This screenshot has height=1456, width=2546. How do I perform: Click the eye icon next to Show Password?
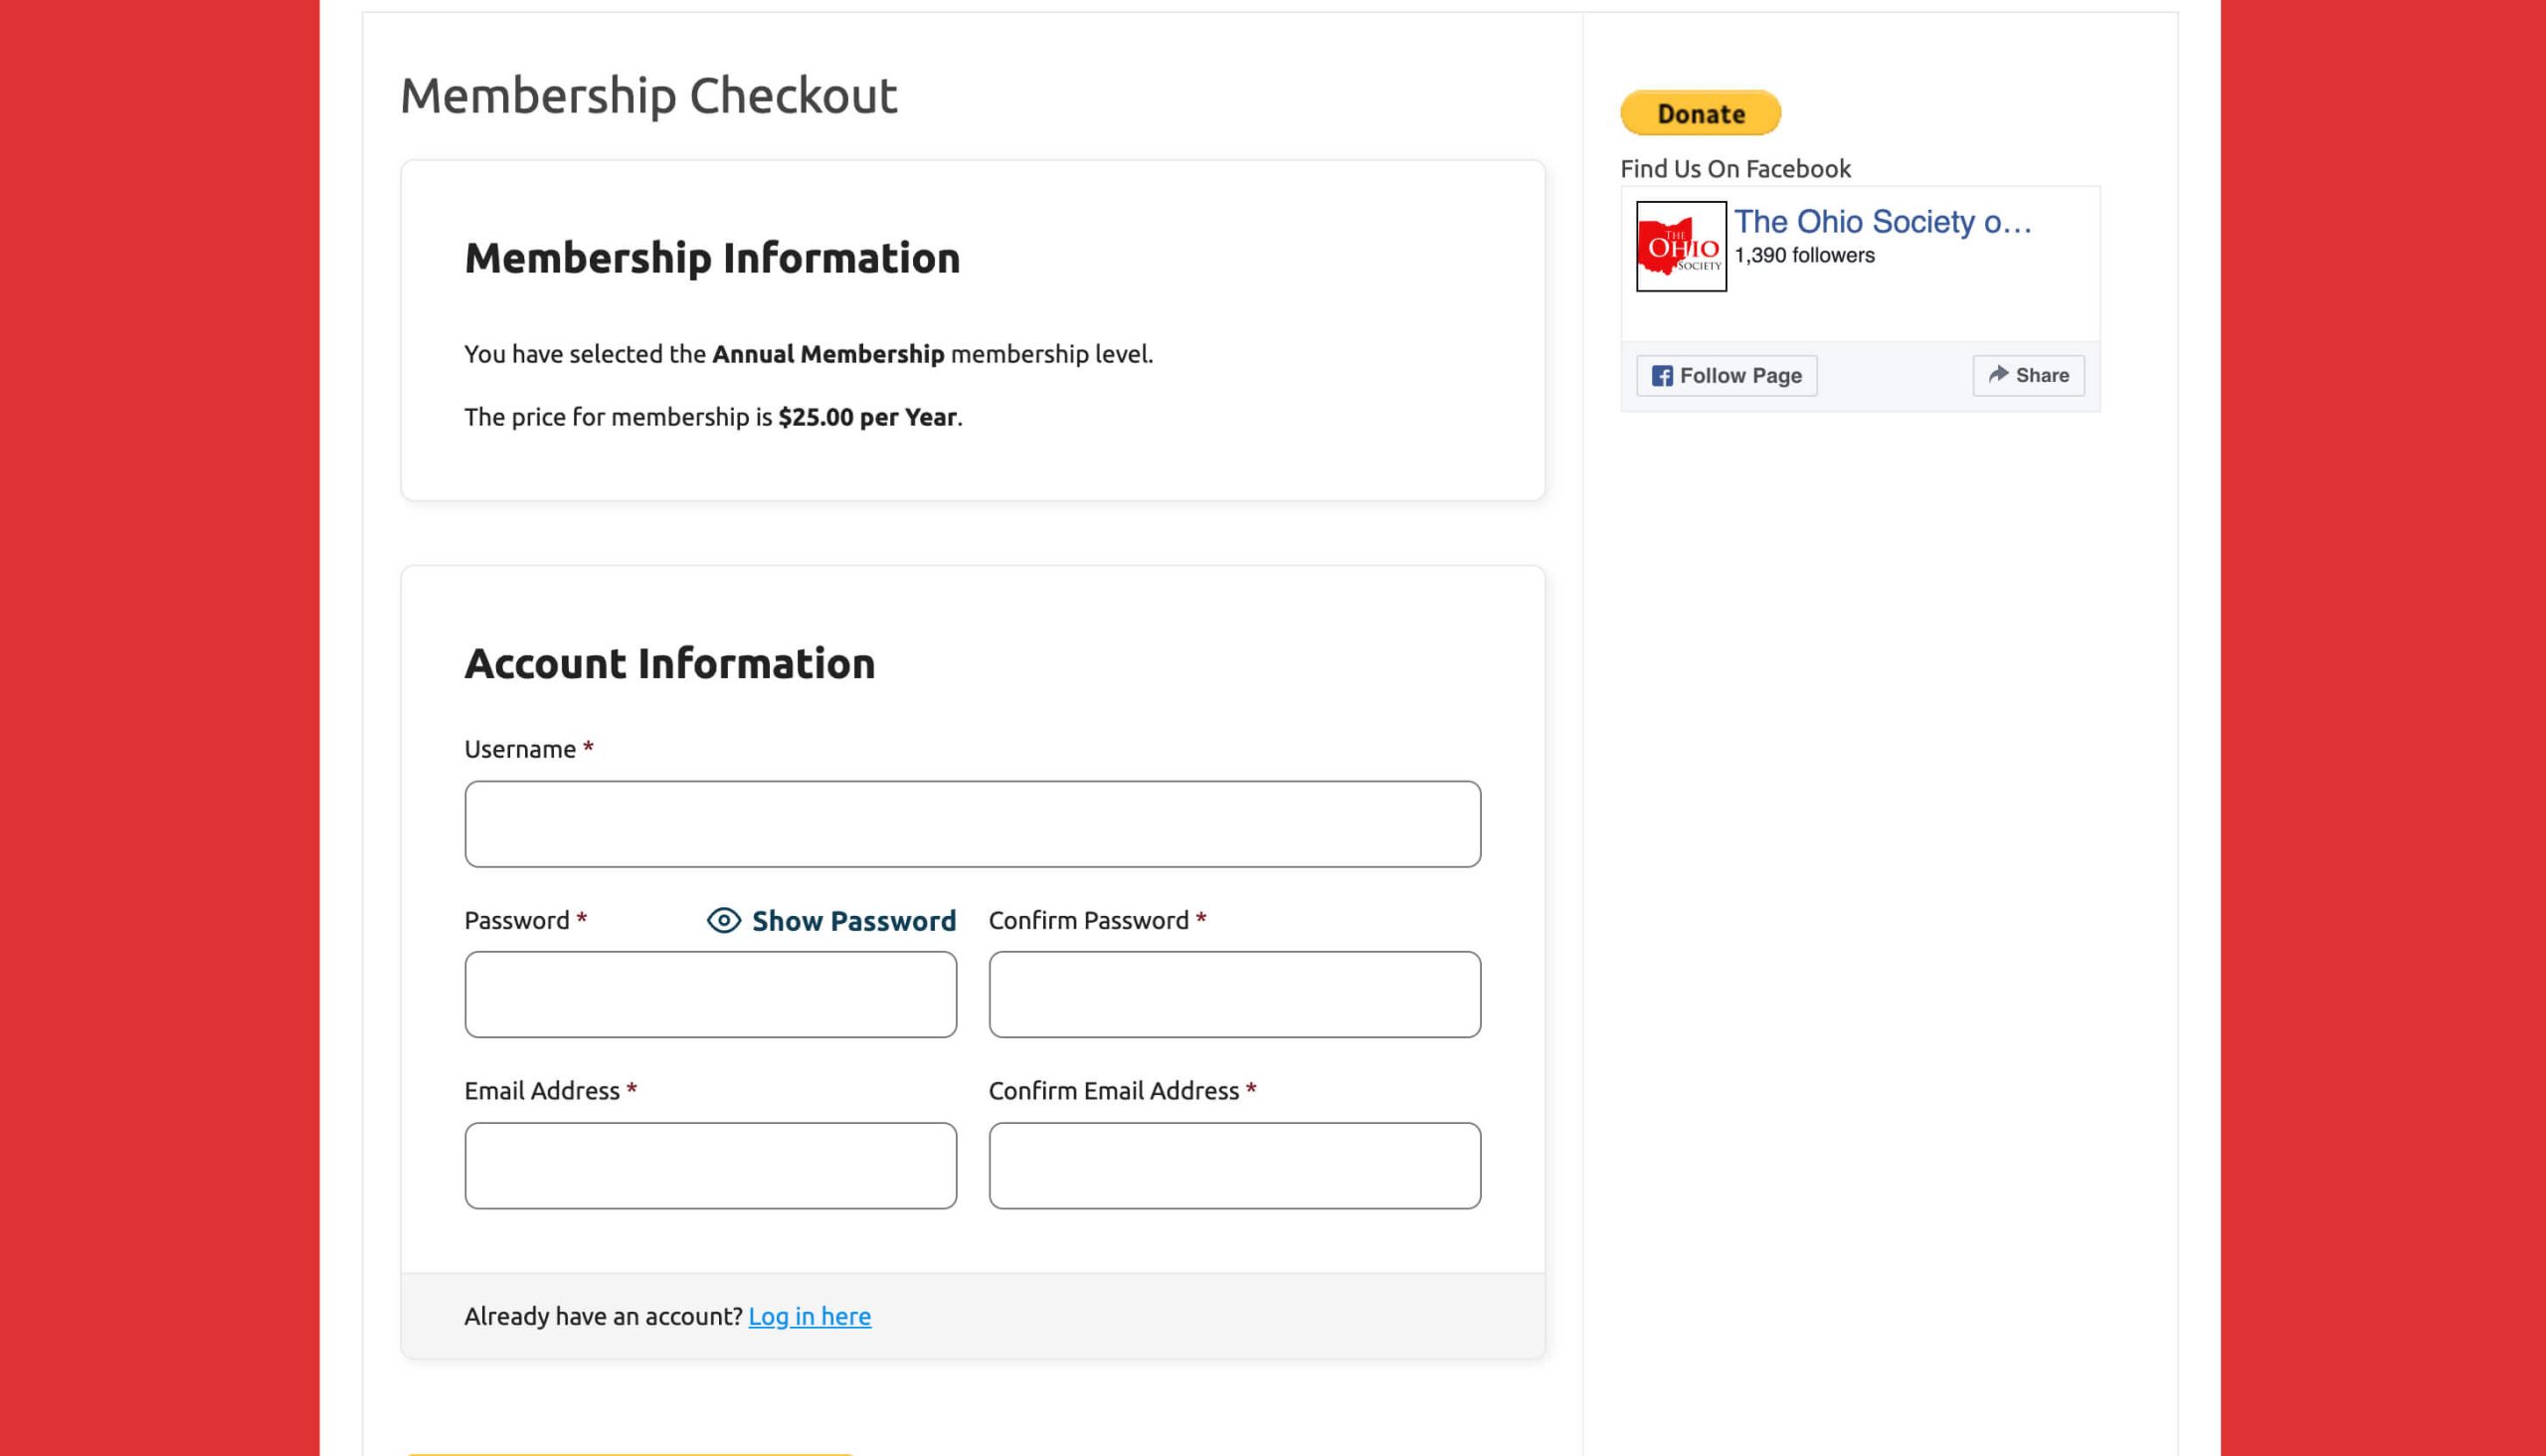pyautogui.click(x=722, y=919)
